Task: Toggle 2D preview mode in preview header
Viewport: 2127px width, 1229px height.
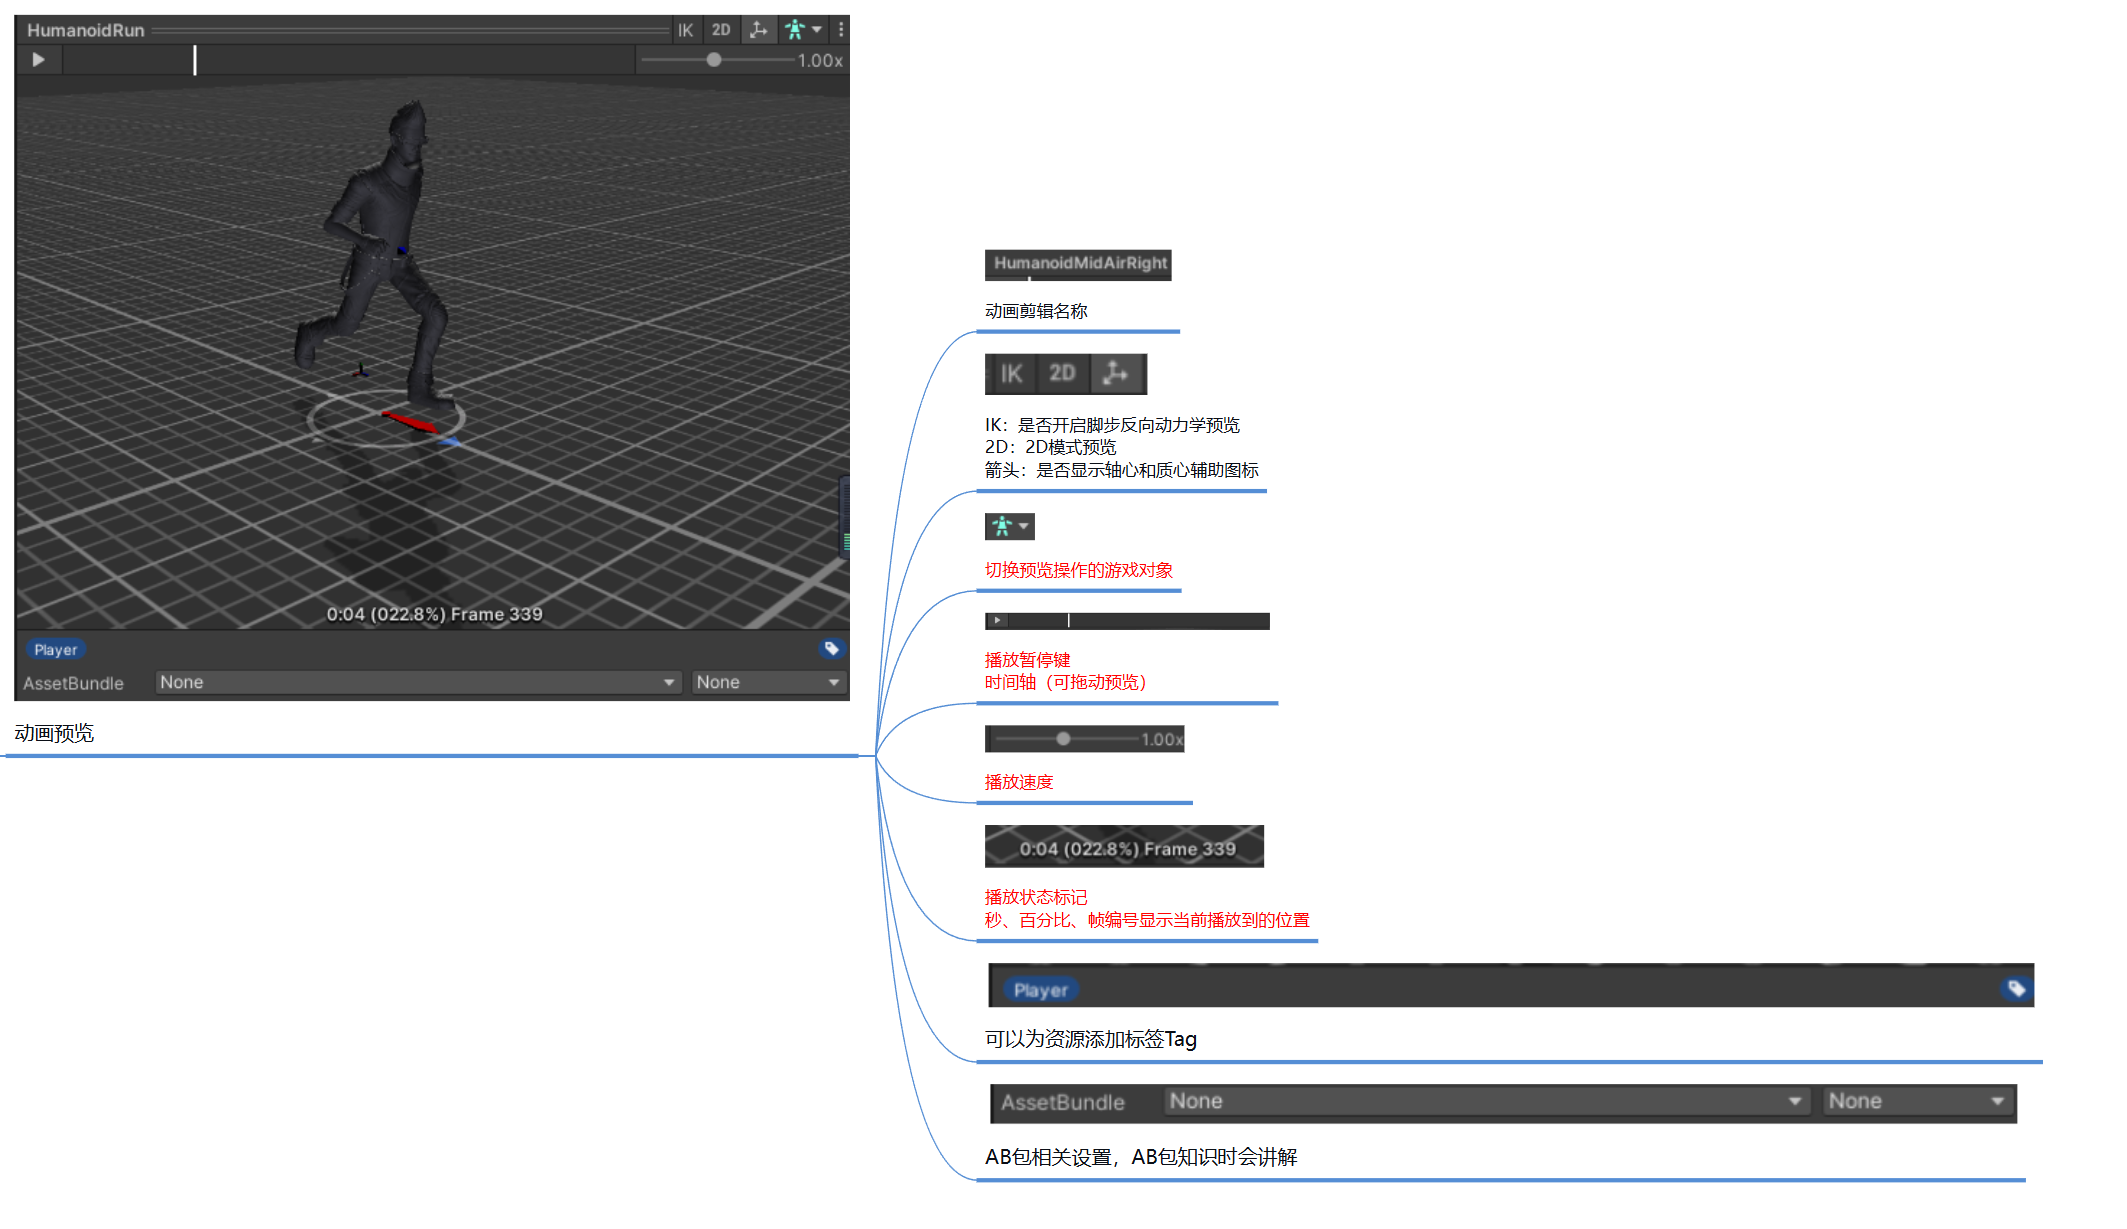Action: click(x=721, y=30)
